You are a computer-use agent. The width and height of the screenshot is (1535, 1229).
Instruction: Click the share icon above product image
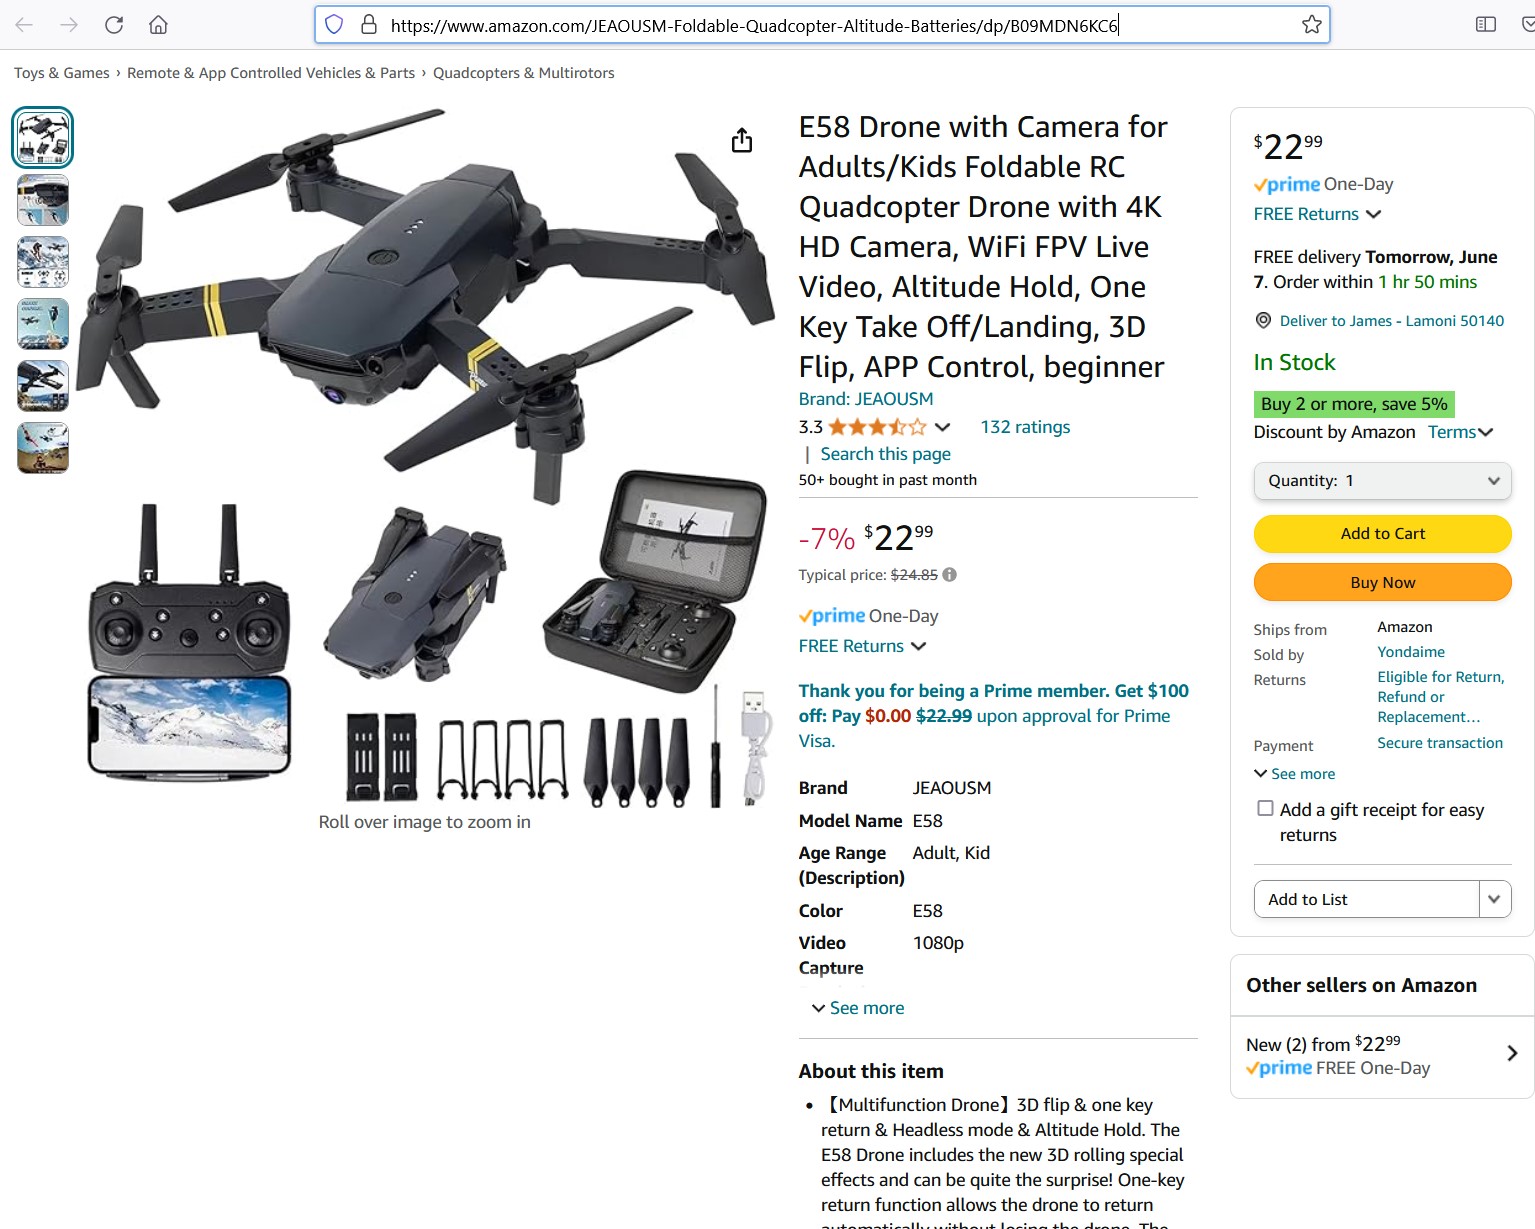pyautogui.click(x=742, y=141)
